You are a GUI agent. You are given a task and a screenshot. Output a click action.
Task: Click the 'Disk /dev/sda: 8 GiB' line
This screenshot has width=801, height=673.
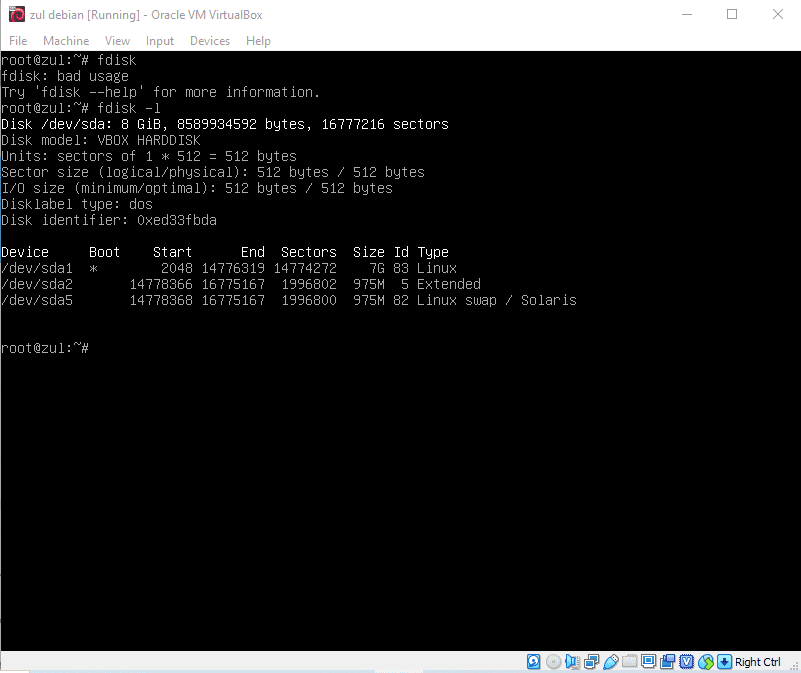(225, 124)
